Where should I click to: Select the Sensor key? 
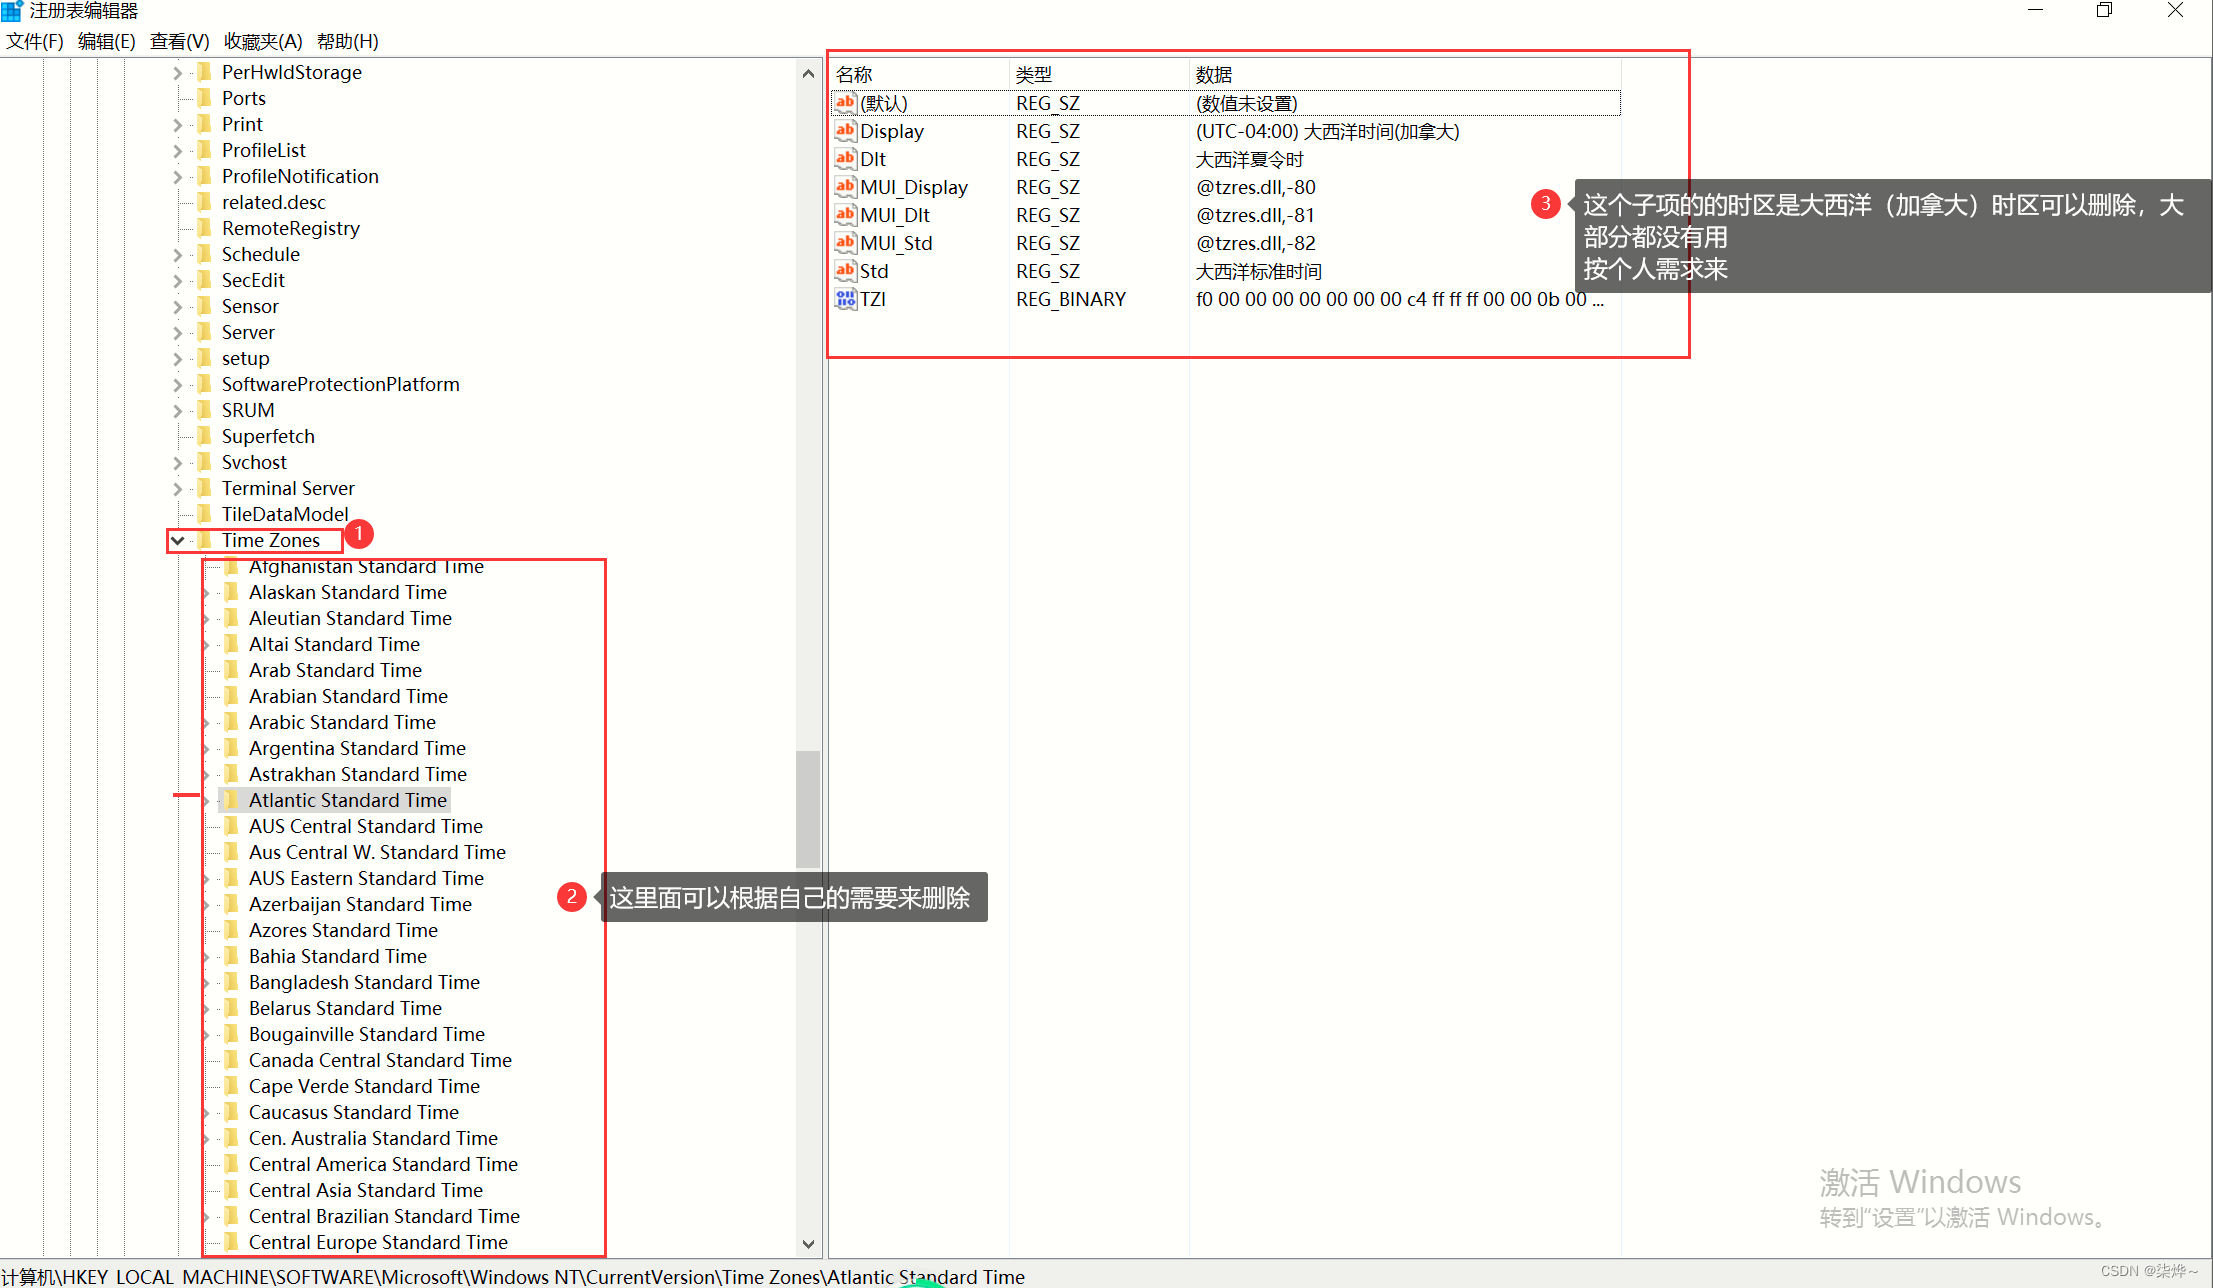[x=250, y=306]
